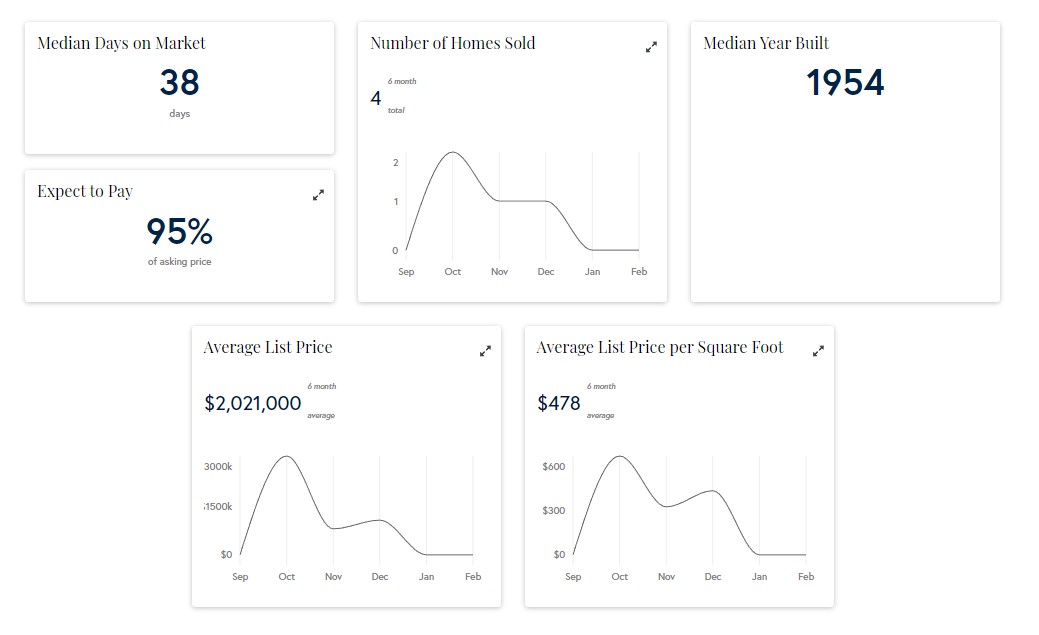
Task: Click the 38 days value
Action: coord(179,82)
